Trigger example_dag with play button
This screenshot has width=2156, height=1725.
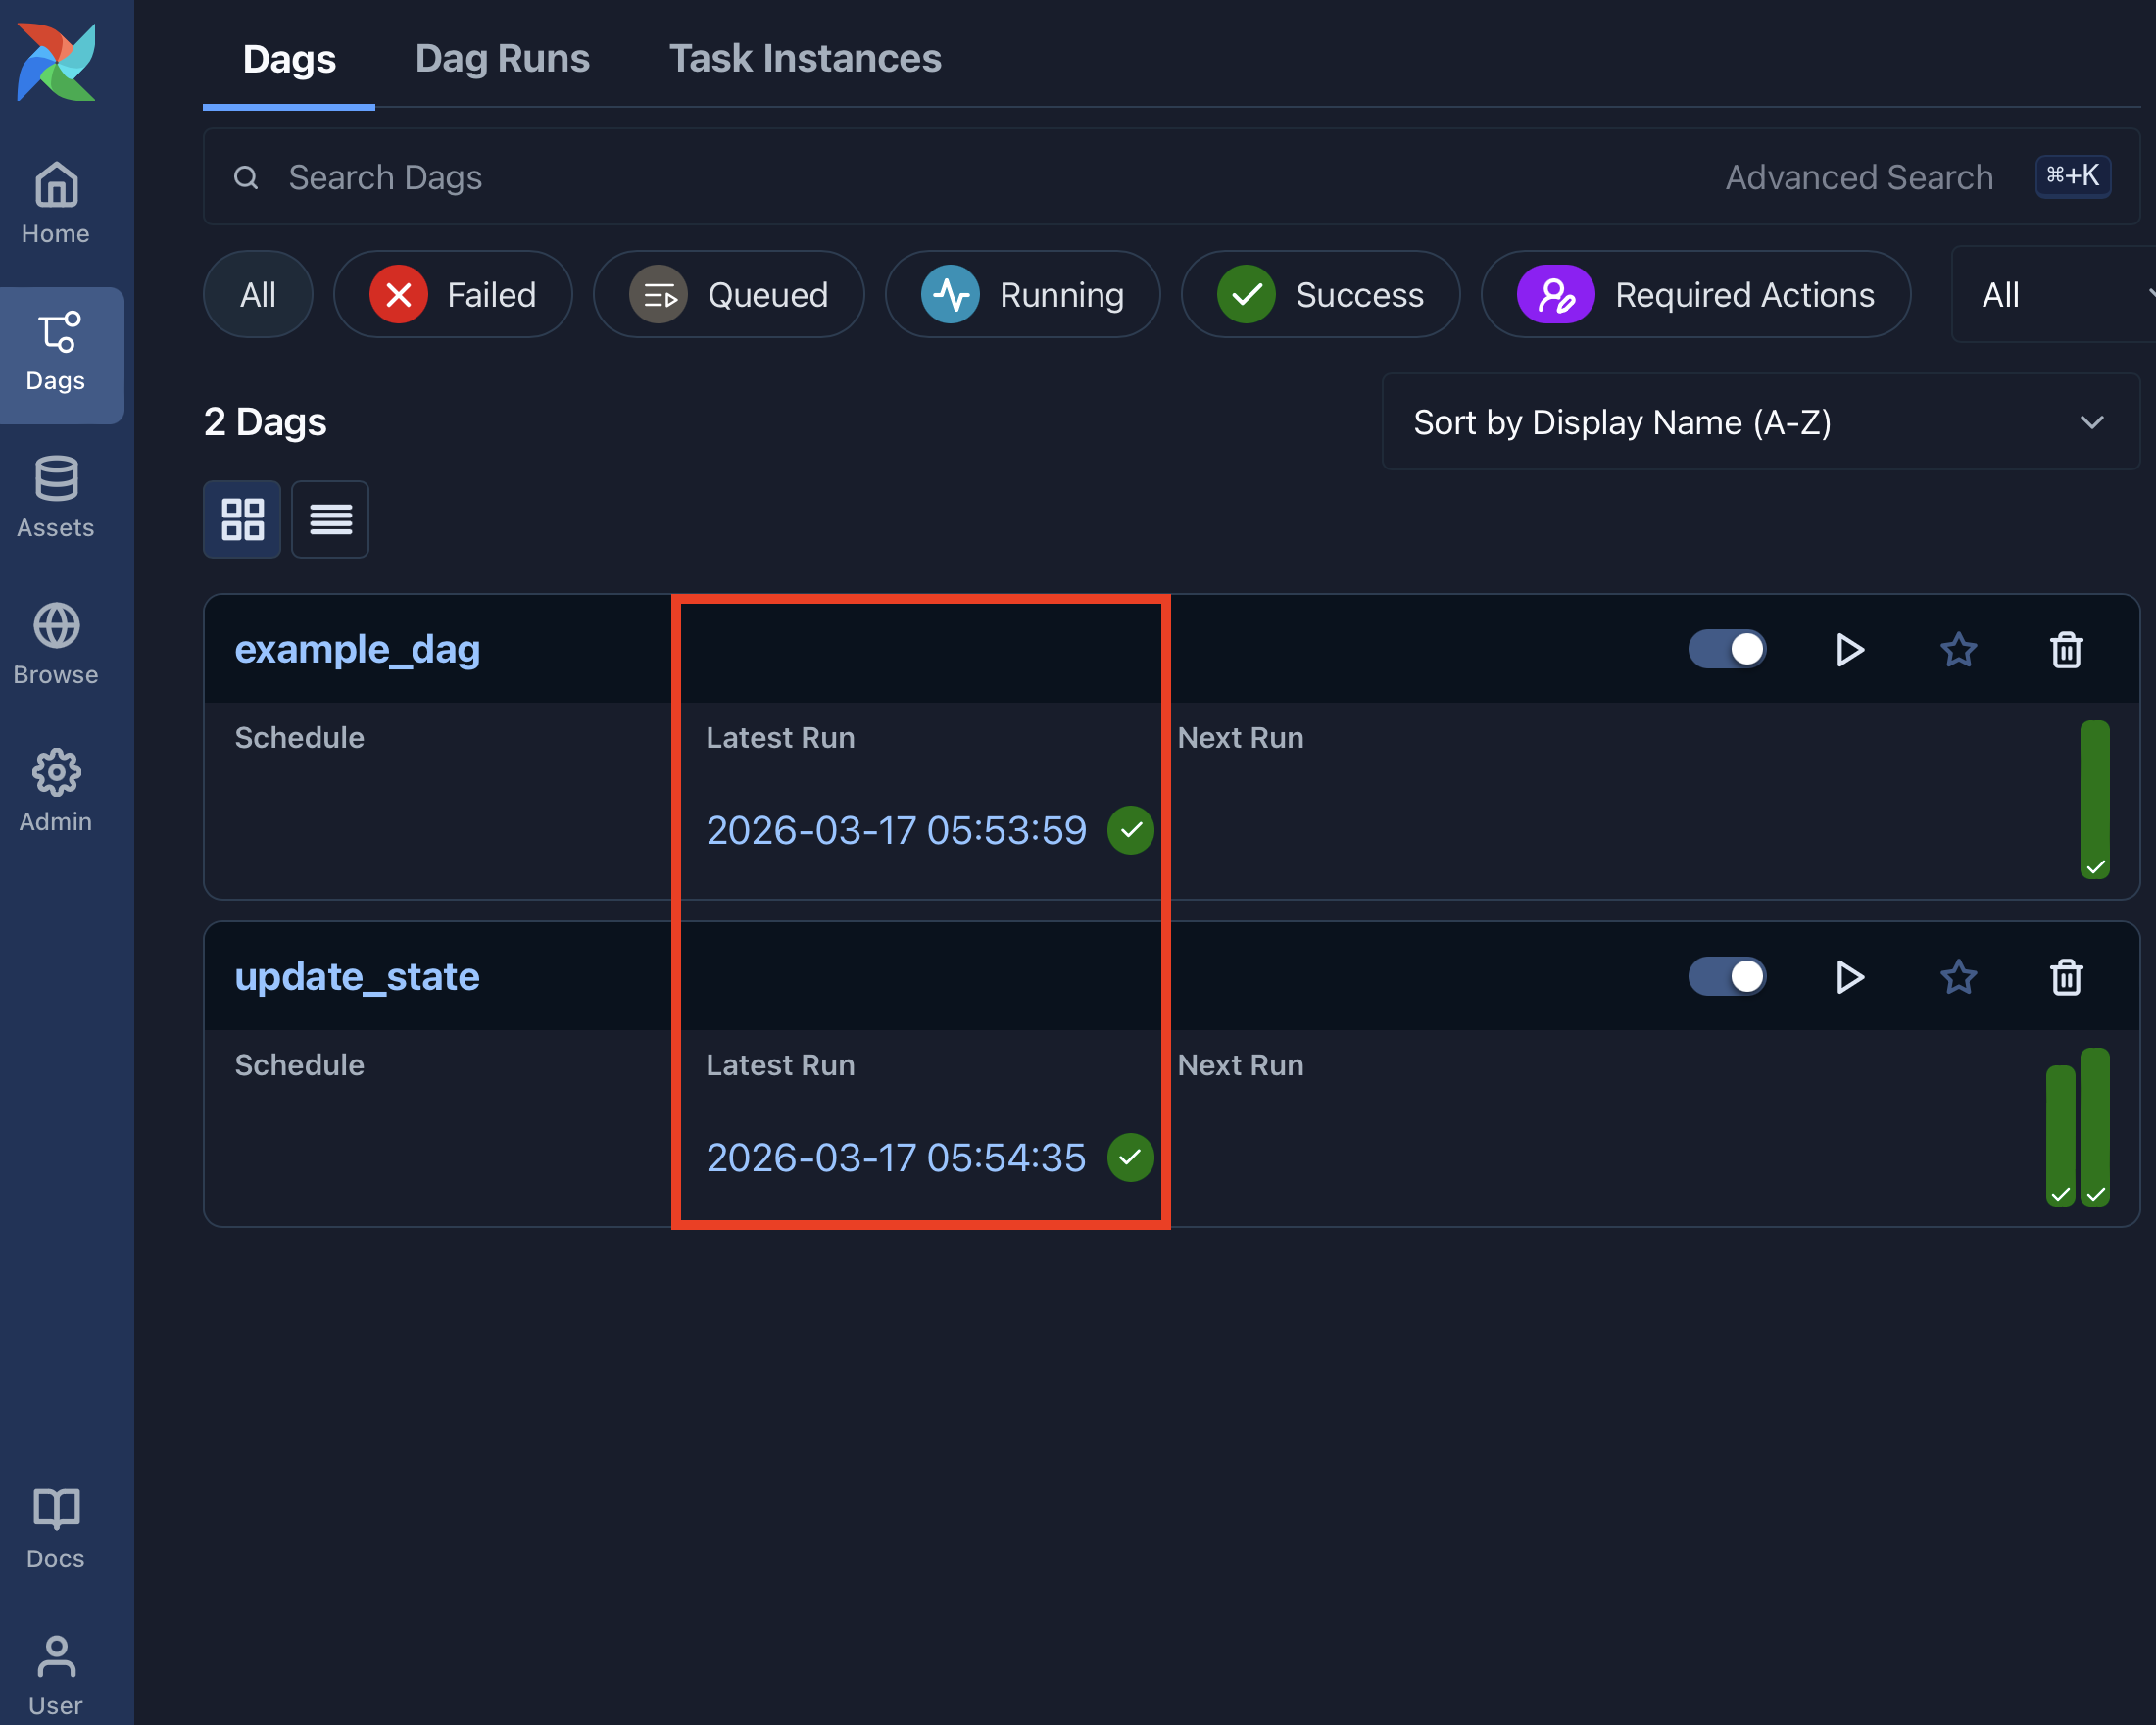point(1850,650)
